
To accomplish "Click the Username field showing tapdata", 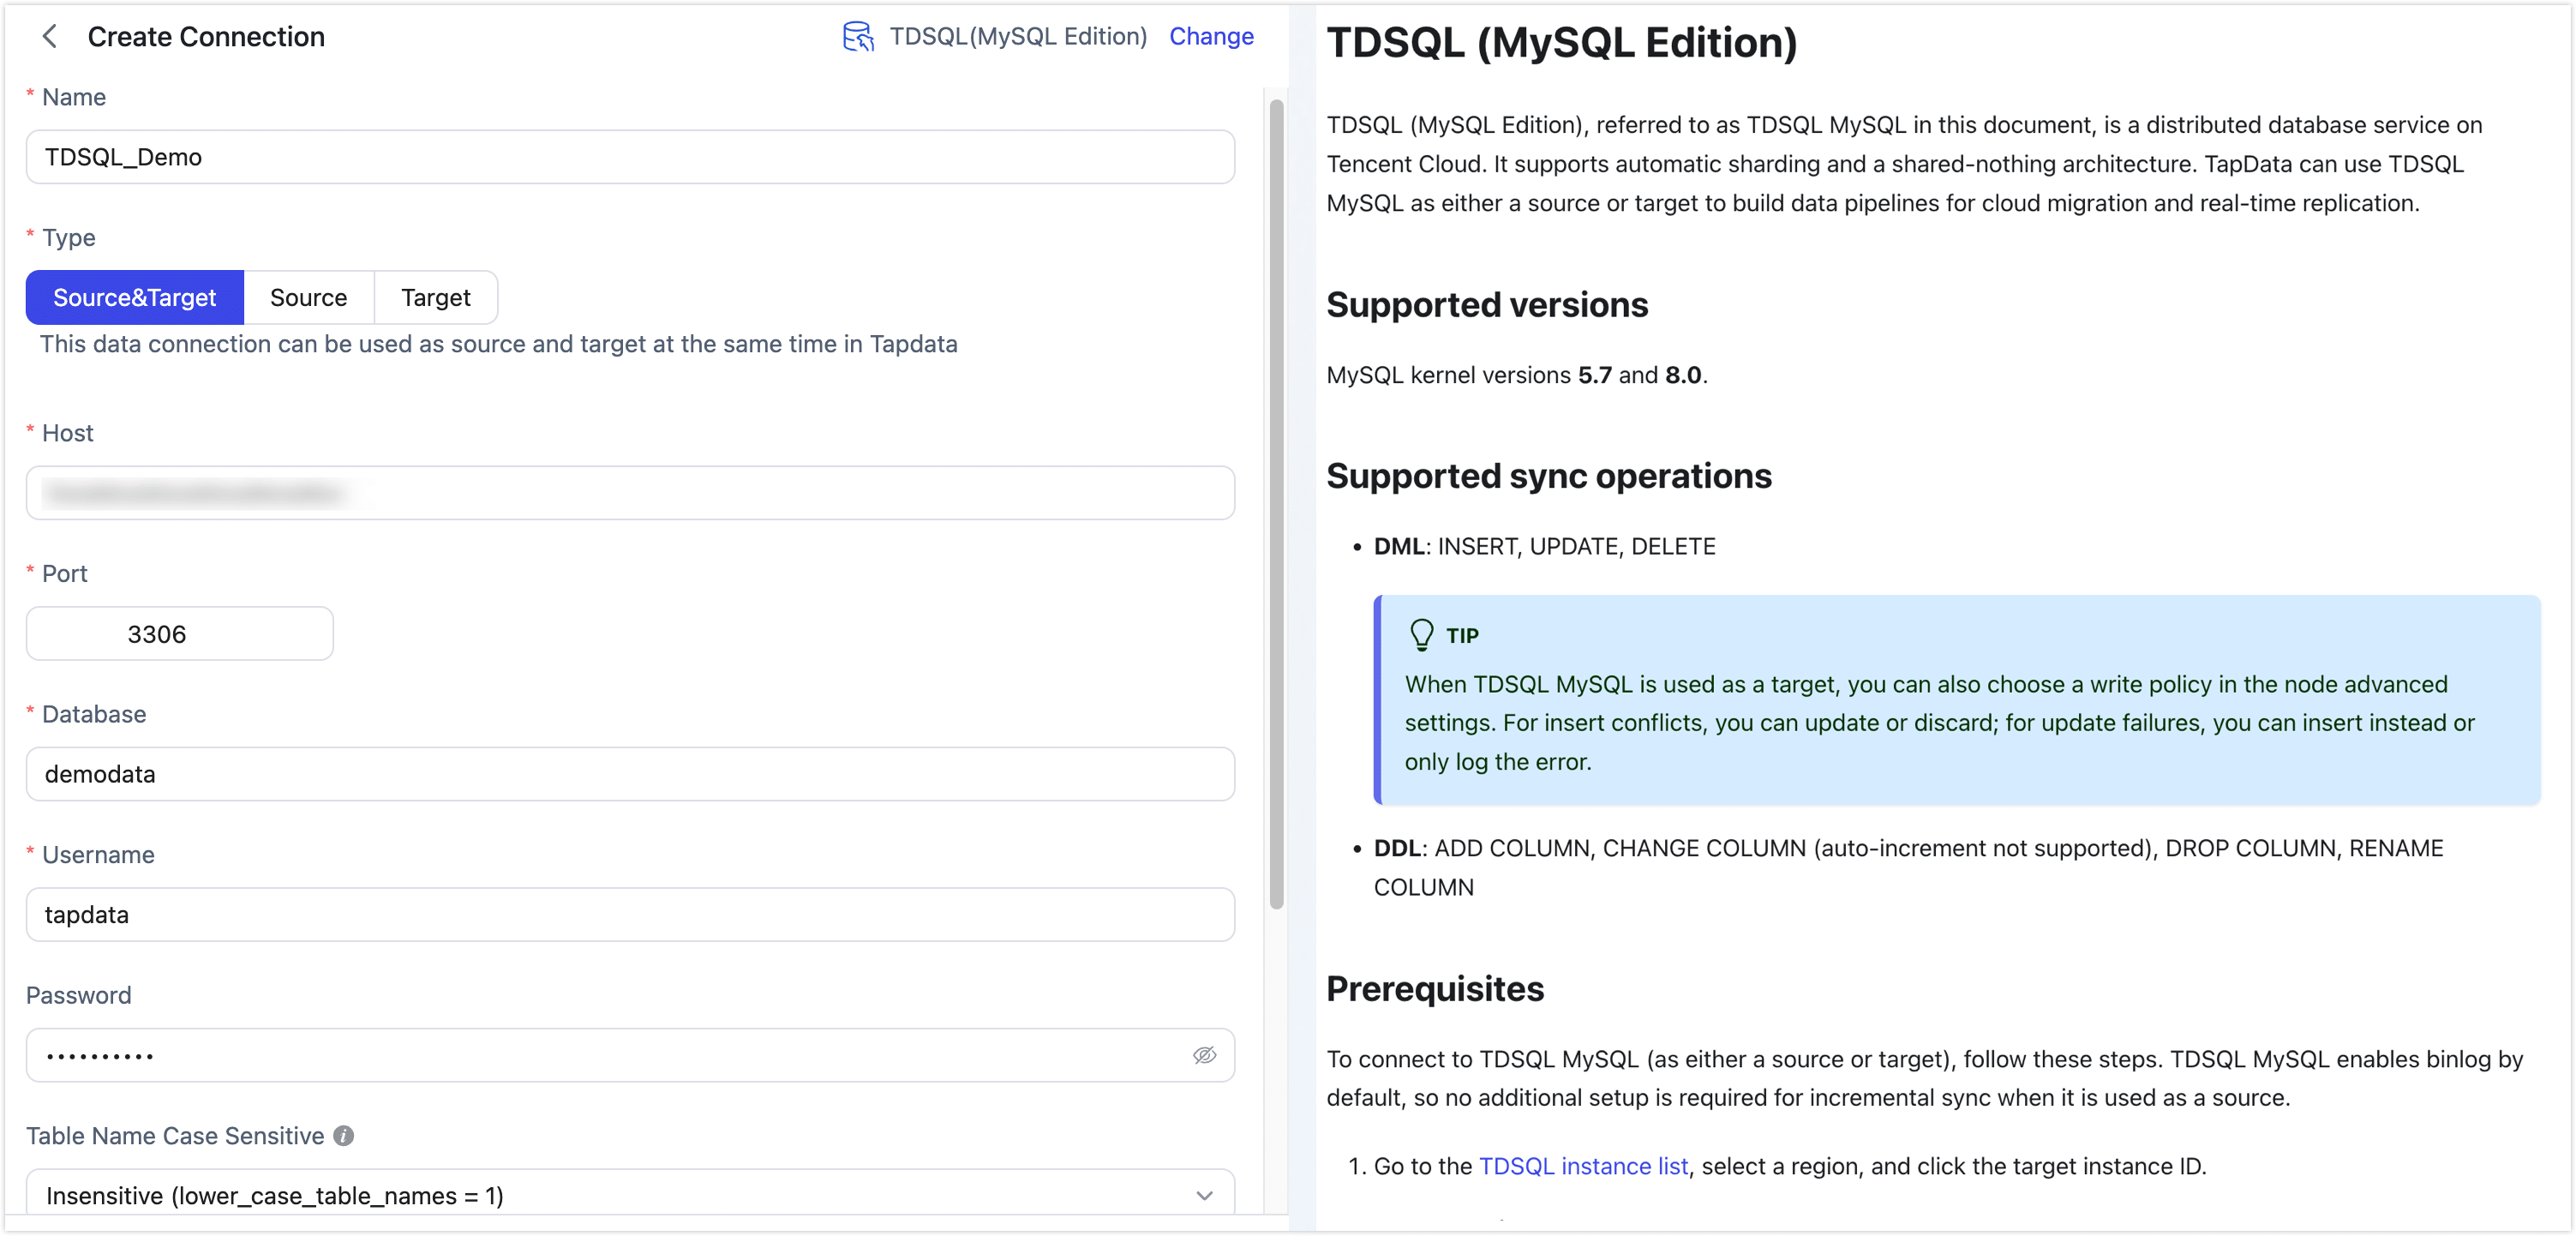I will (x=630, y=914).
